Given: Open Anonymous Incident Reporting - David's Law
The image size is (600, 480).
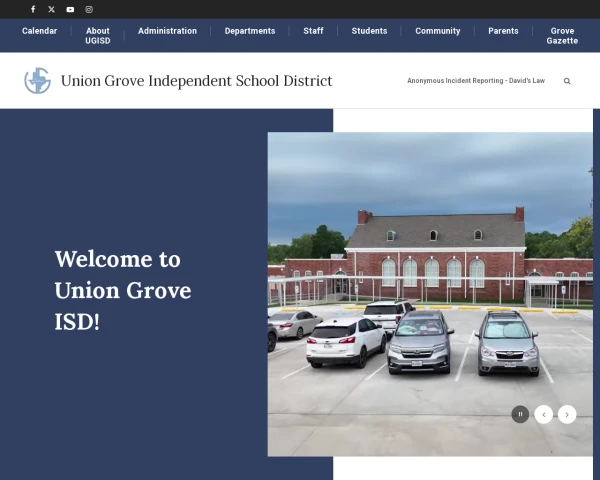Looking at the screenshot, I should (476, 81).
